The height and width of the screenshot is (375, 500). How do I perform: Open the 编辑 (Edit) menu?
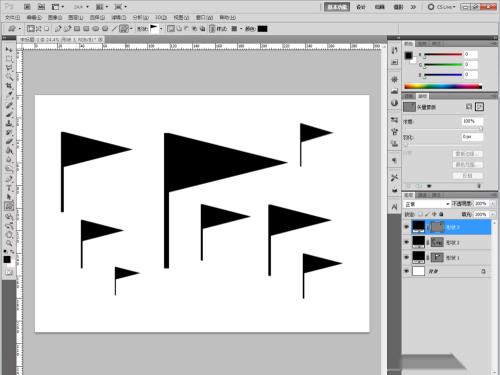pos(34,18)
